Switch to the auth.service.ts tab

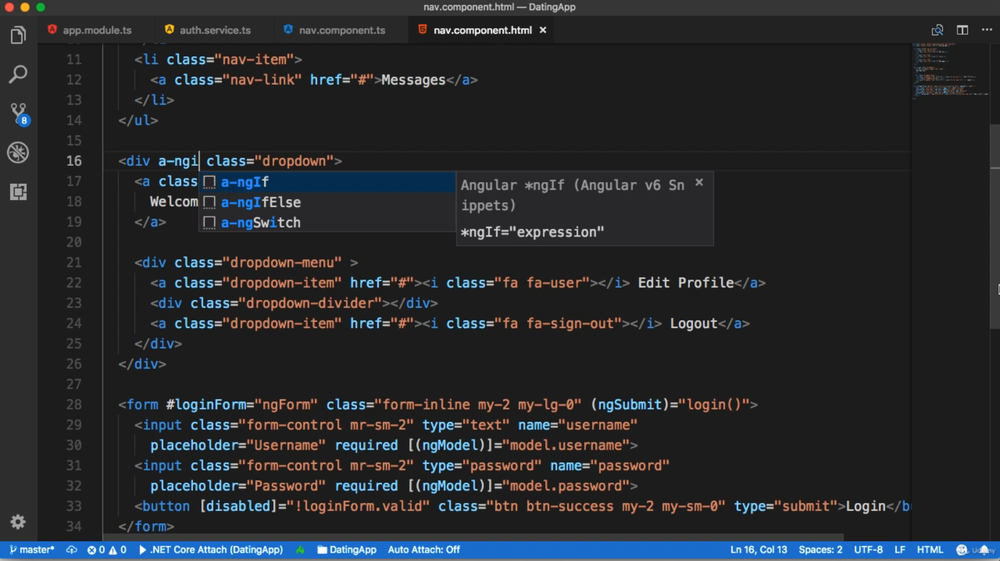point(214,30)
